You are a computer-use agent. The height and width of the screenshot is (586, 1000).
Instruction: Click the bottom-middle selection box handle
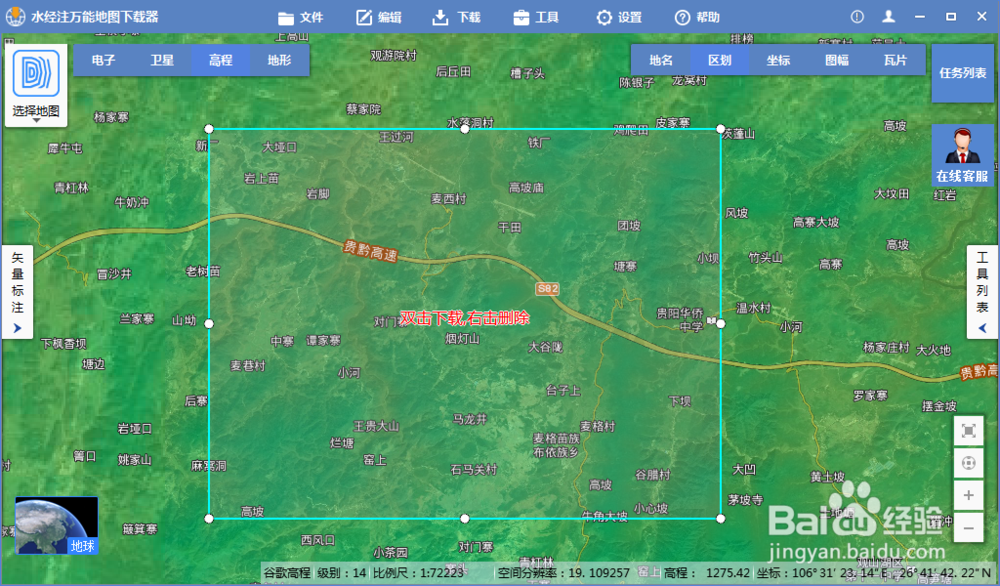(x=465, y=518)
